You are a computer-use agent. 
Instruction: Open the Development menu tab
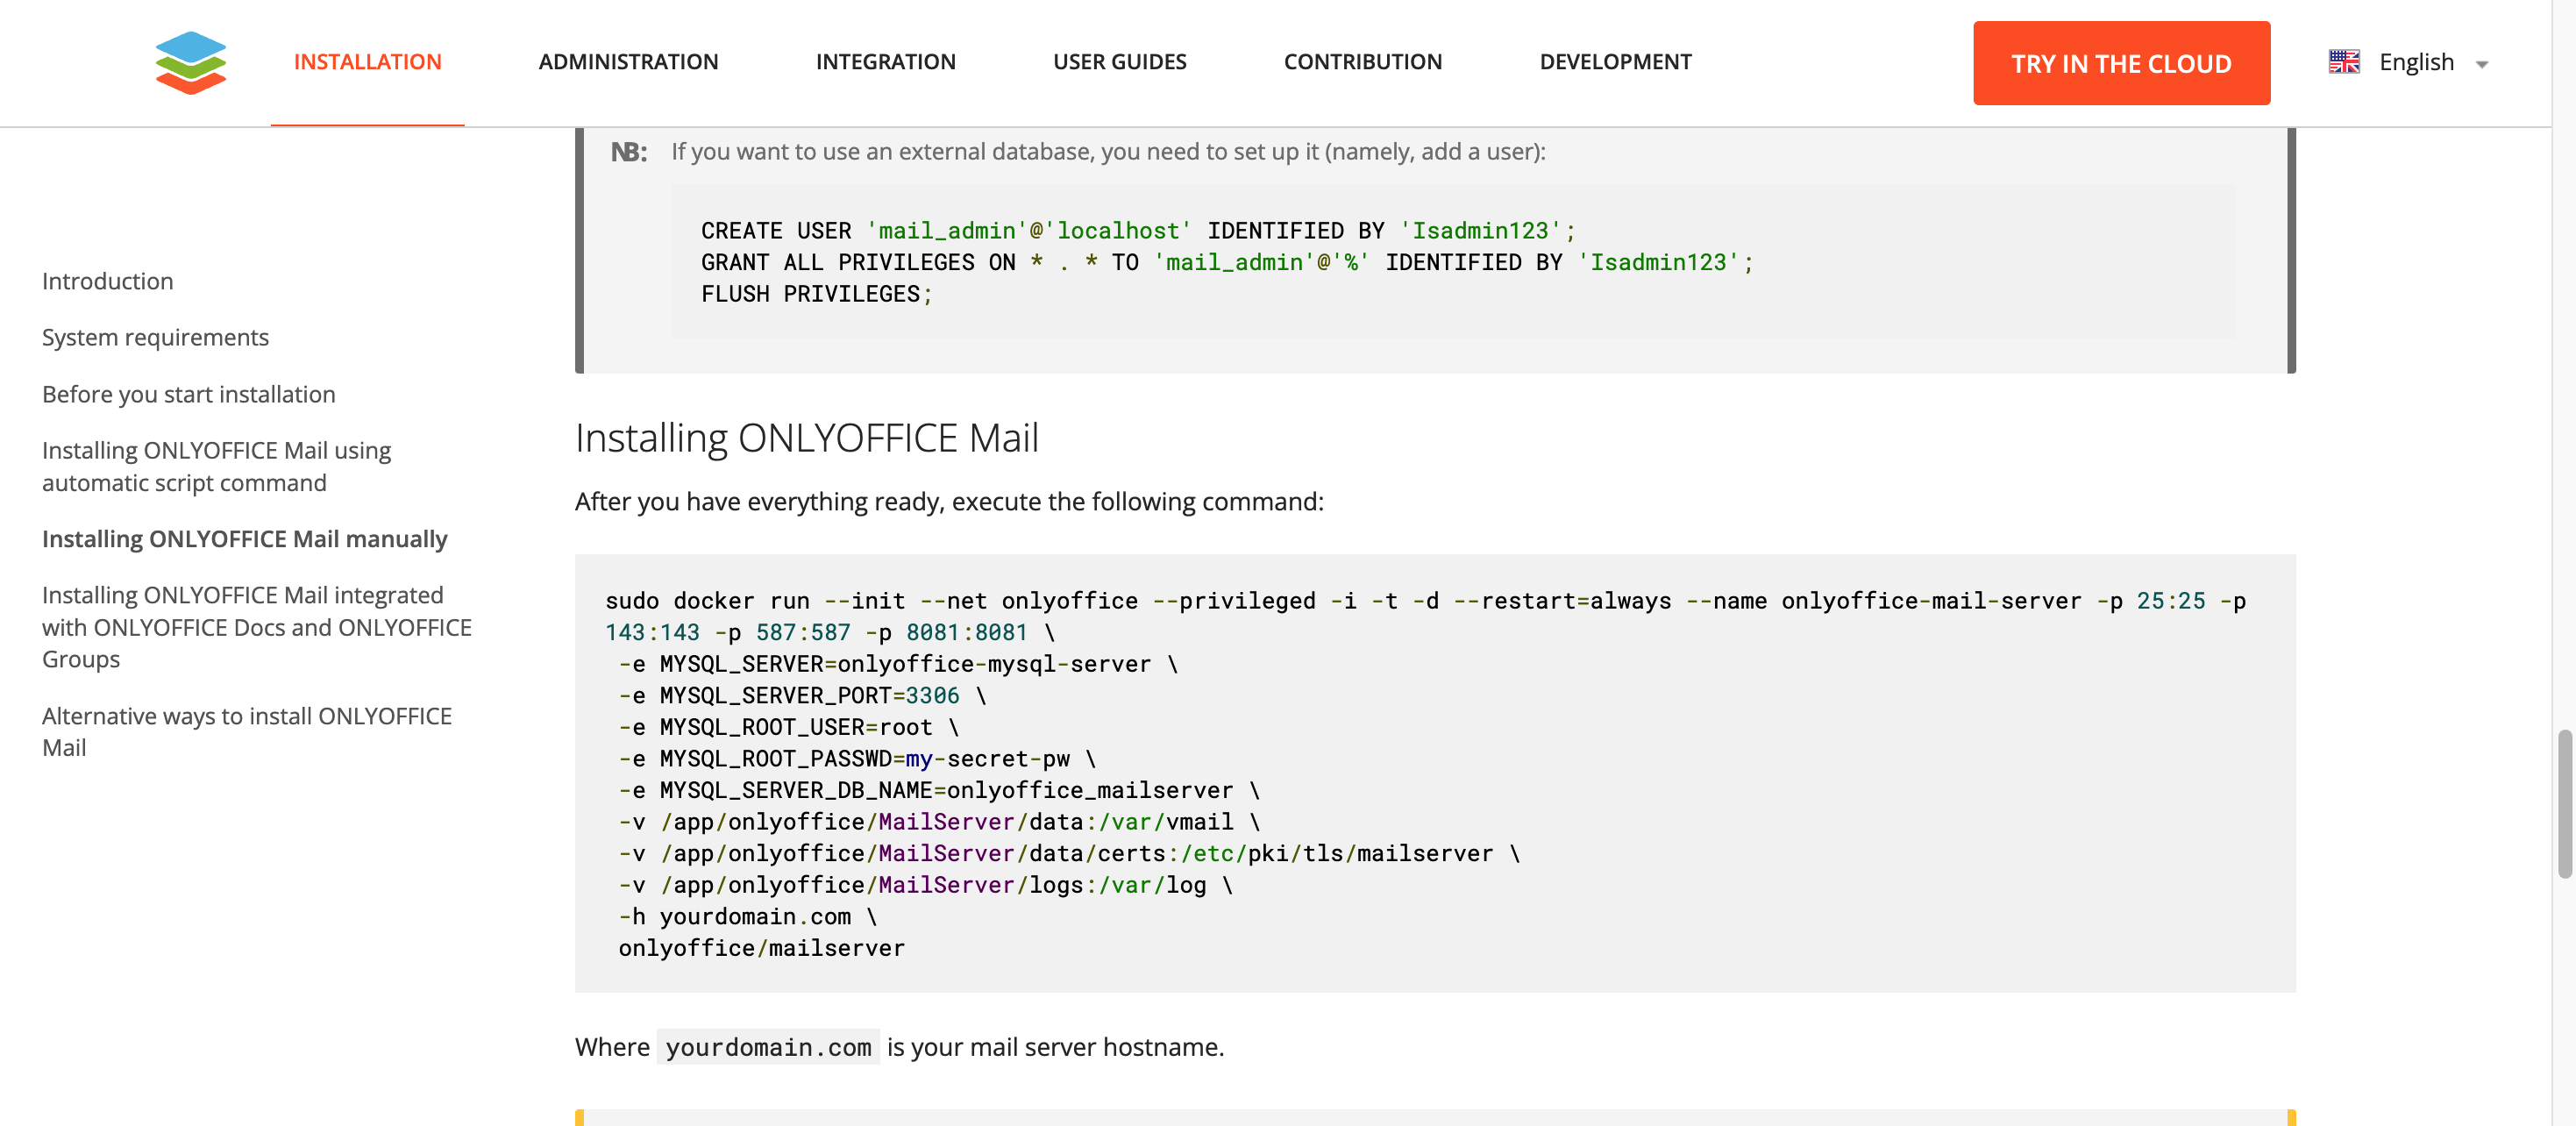tap(1615, 62)
